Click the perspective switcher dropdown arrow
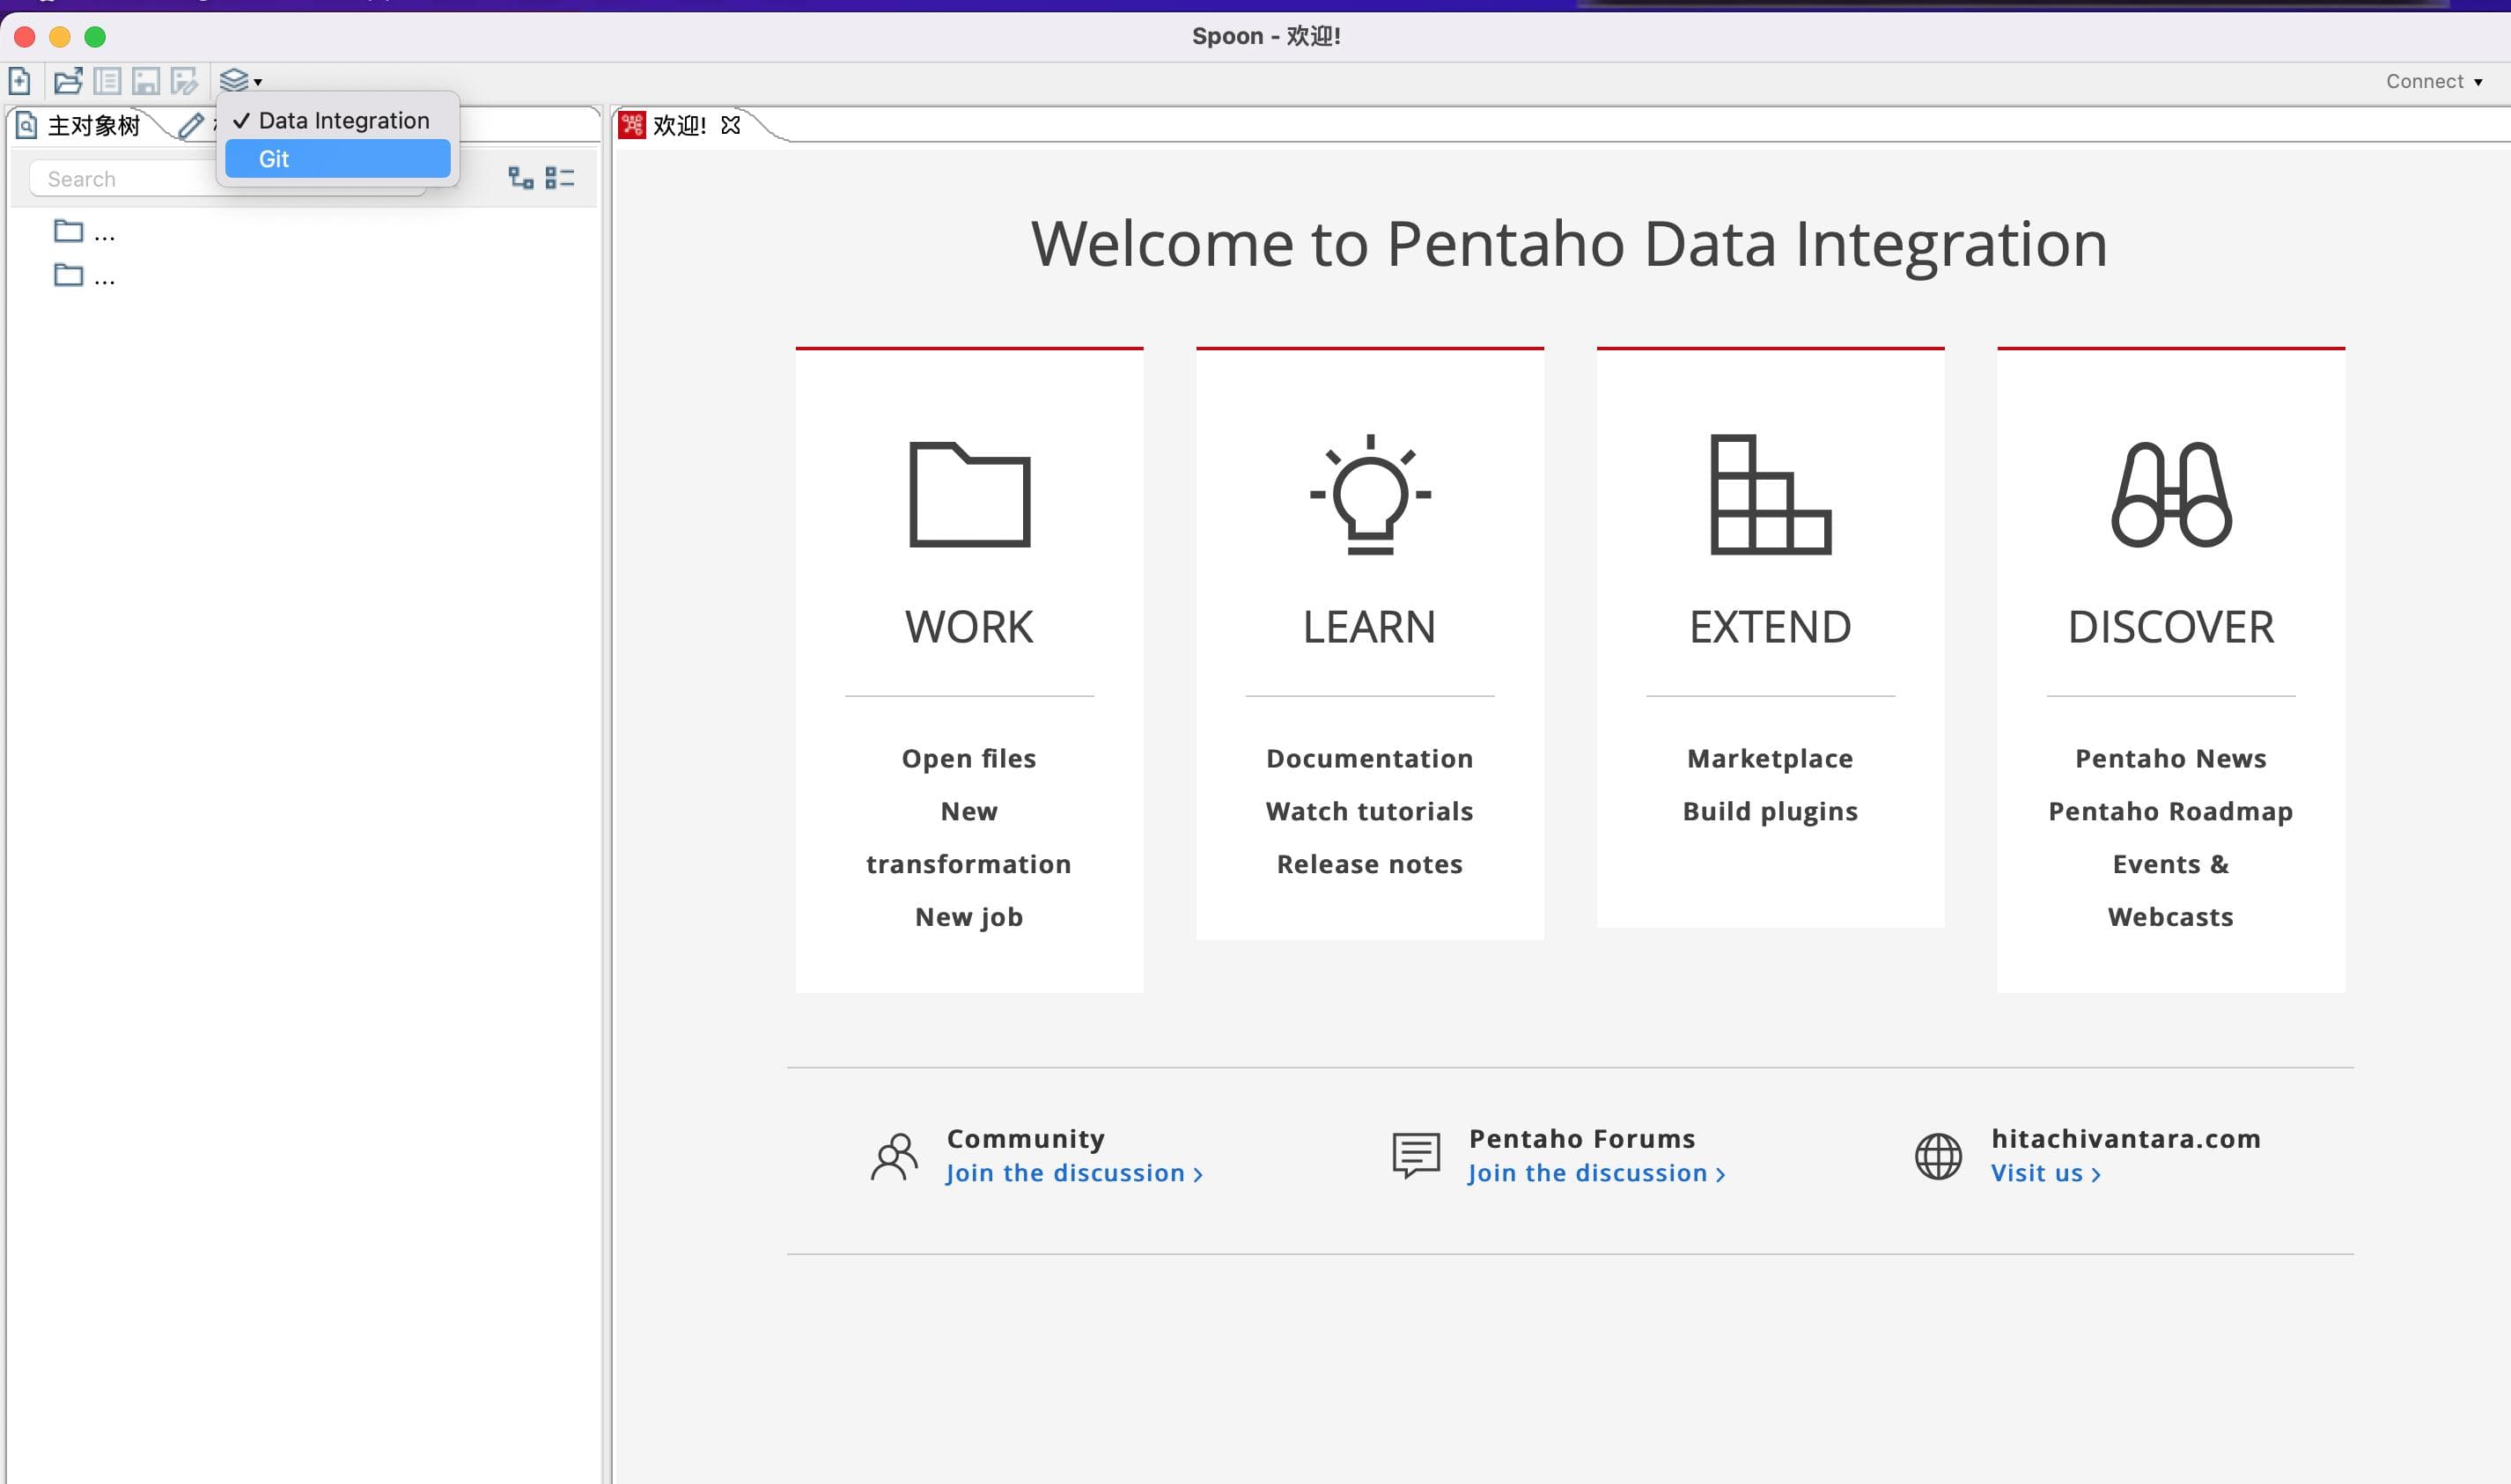 (x=258, y=82)
